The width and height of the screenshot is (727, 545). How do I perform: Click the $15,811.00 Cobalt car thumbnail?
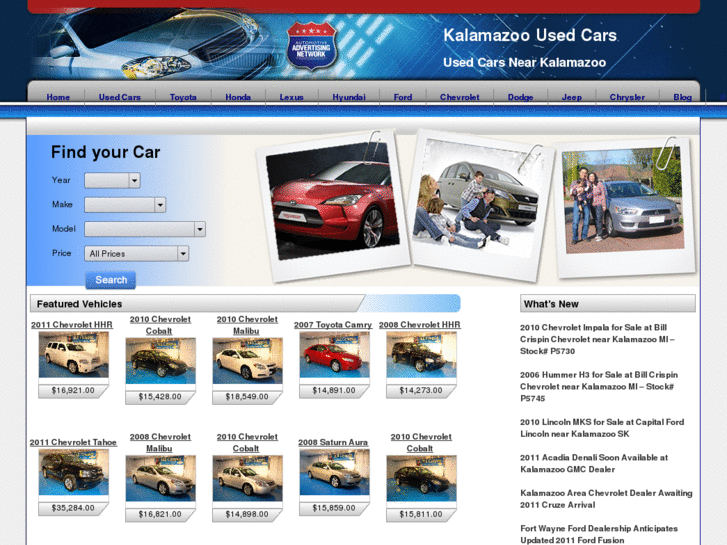[x=421, y=478]
